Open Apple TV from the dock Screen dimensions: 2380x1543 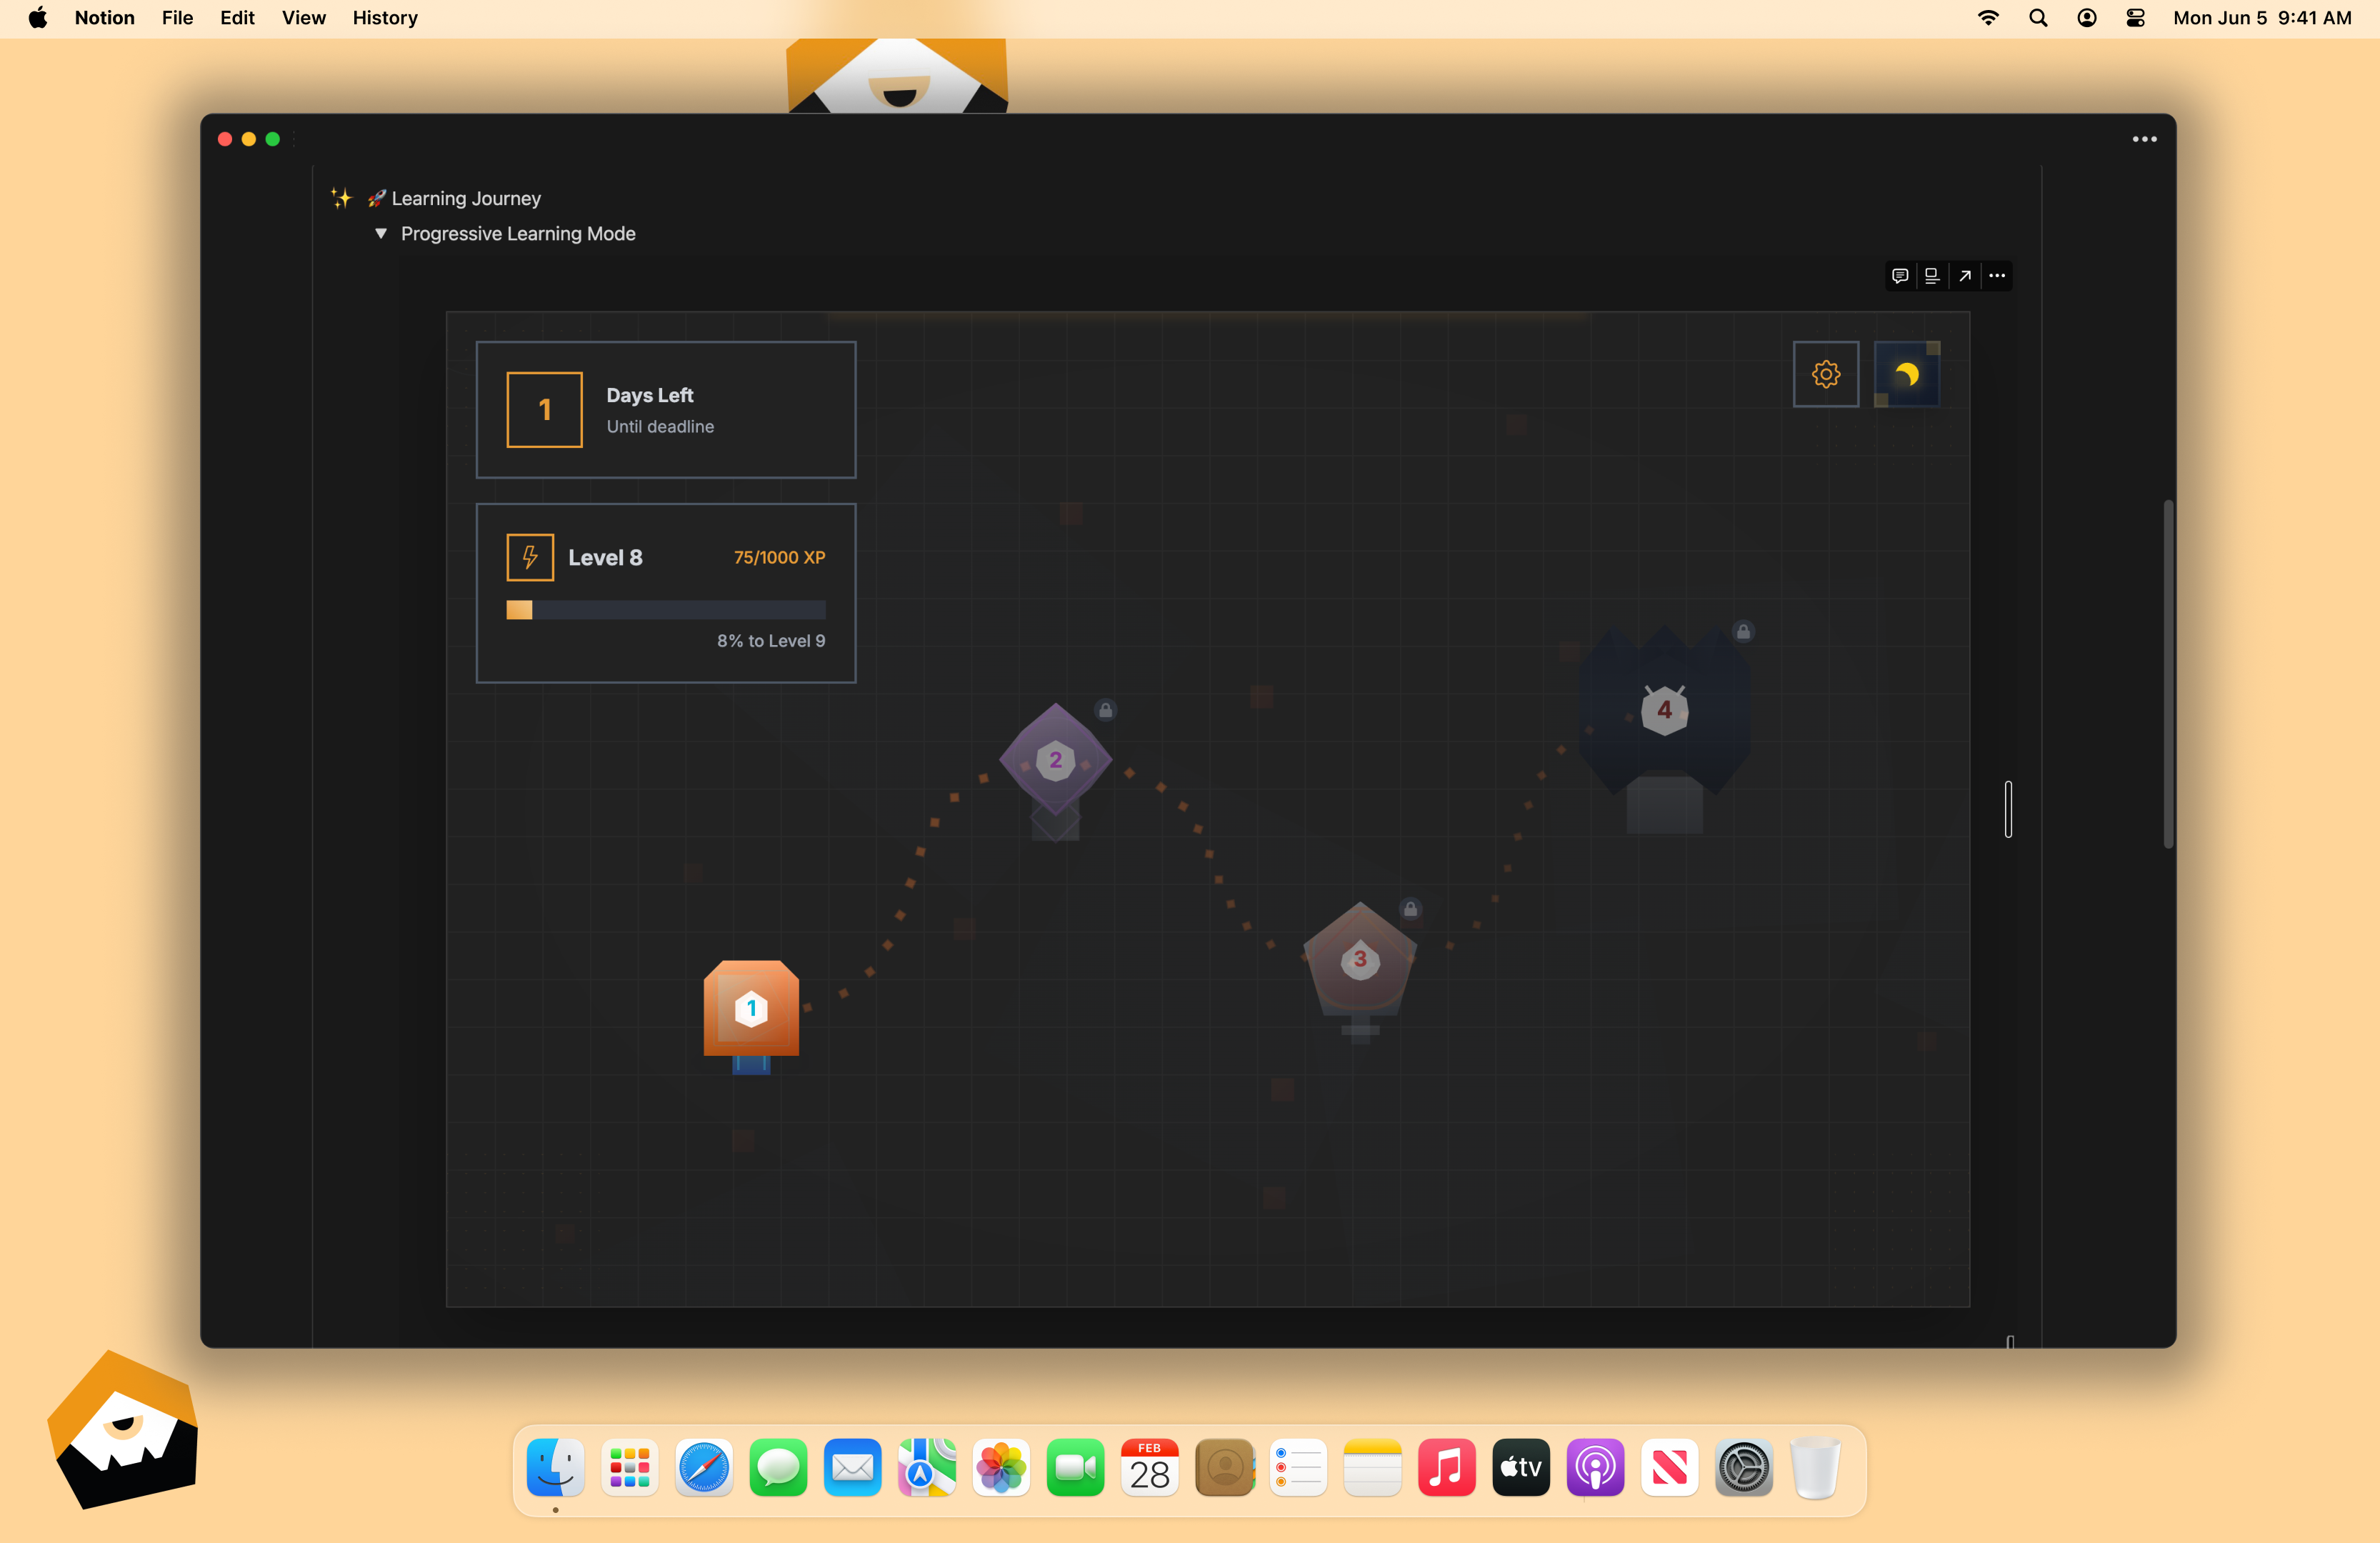1521,1467
